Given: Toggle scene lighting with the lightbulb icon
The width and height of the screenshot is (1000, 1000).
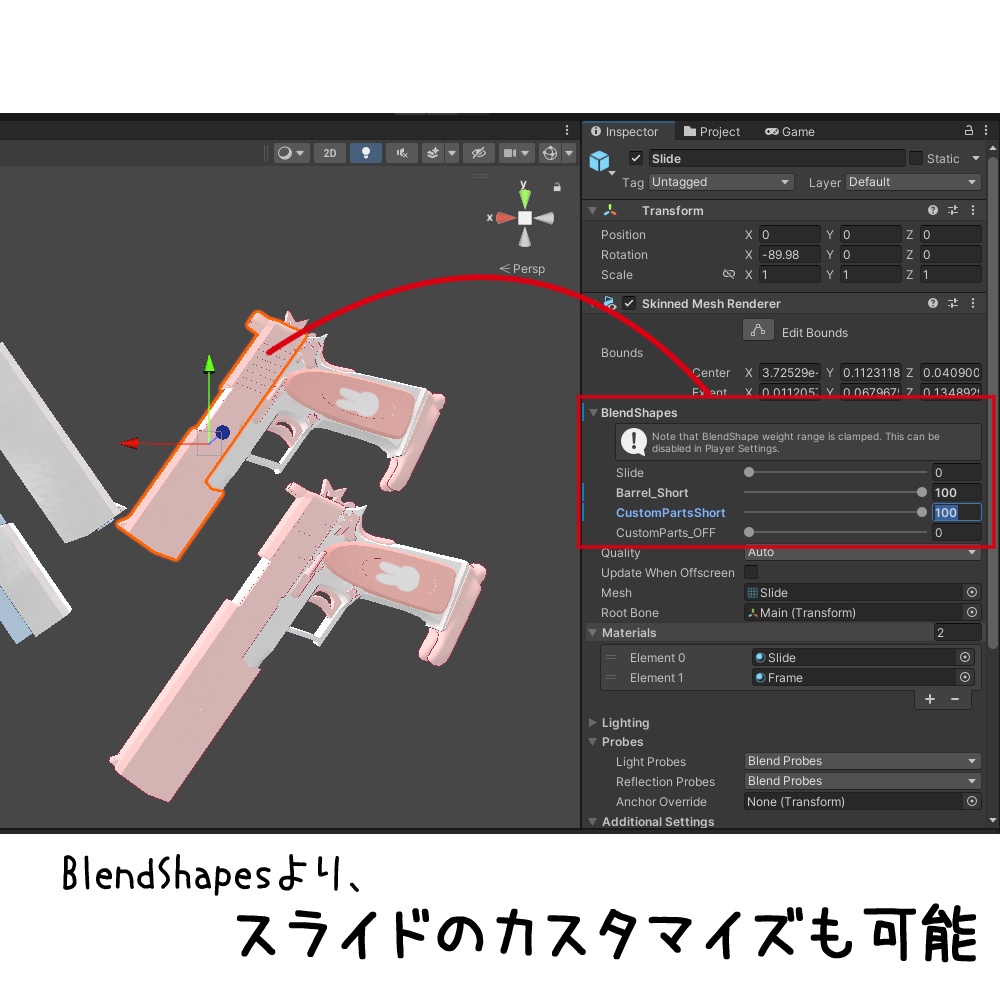Looking at the screenshot, I should (x=365, y=153).
